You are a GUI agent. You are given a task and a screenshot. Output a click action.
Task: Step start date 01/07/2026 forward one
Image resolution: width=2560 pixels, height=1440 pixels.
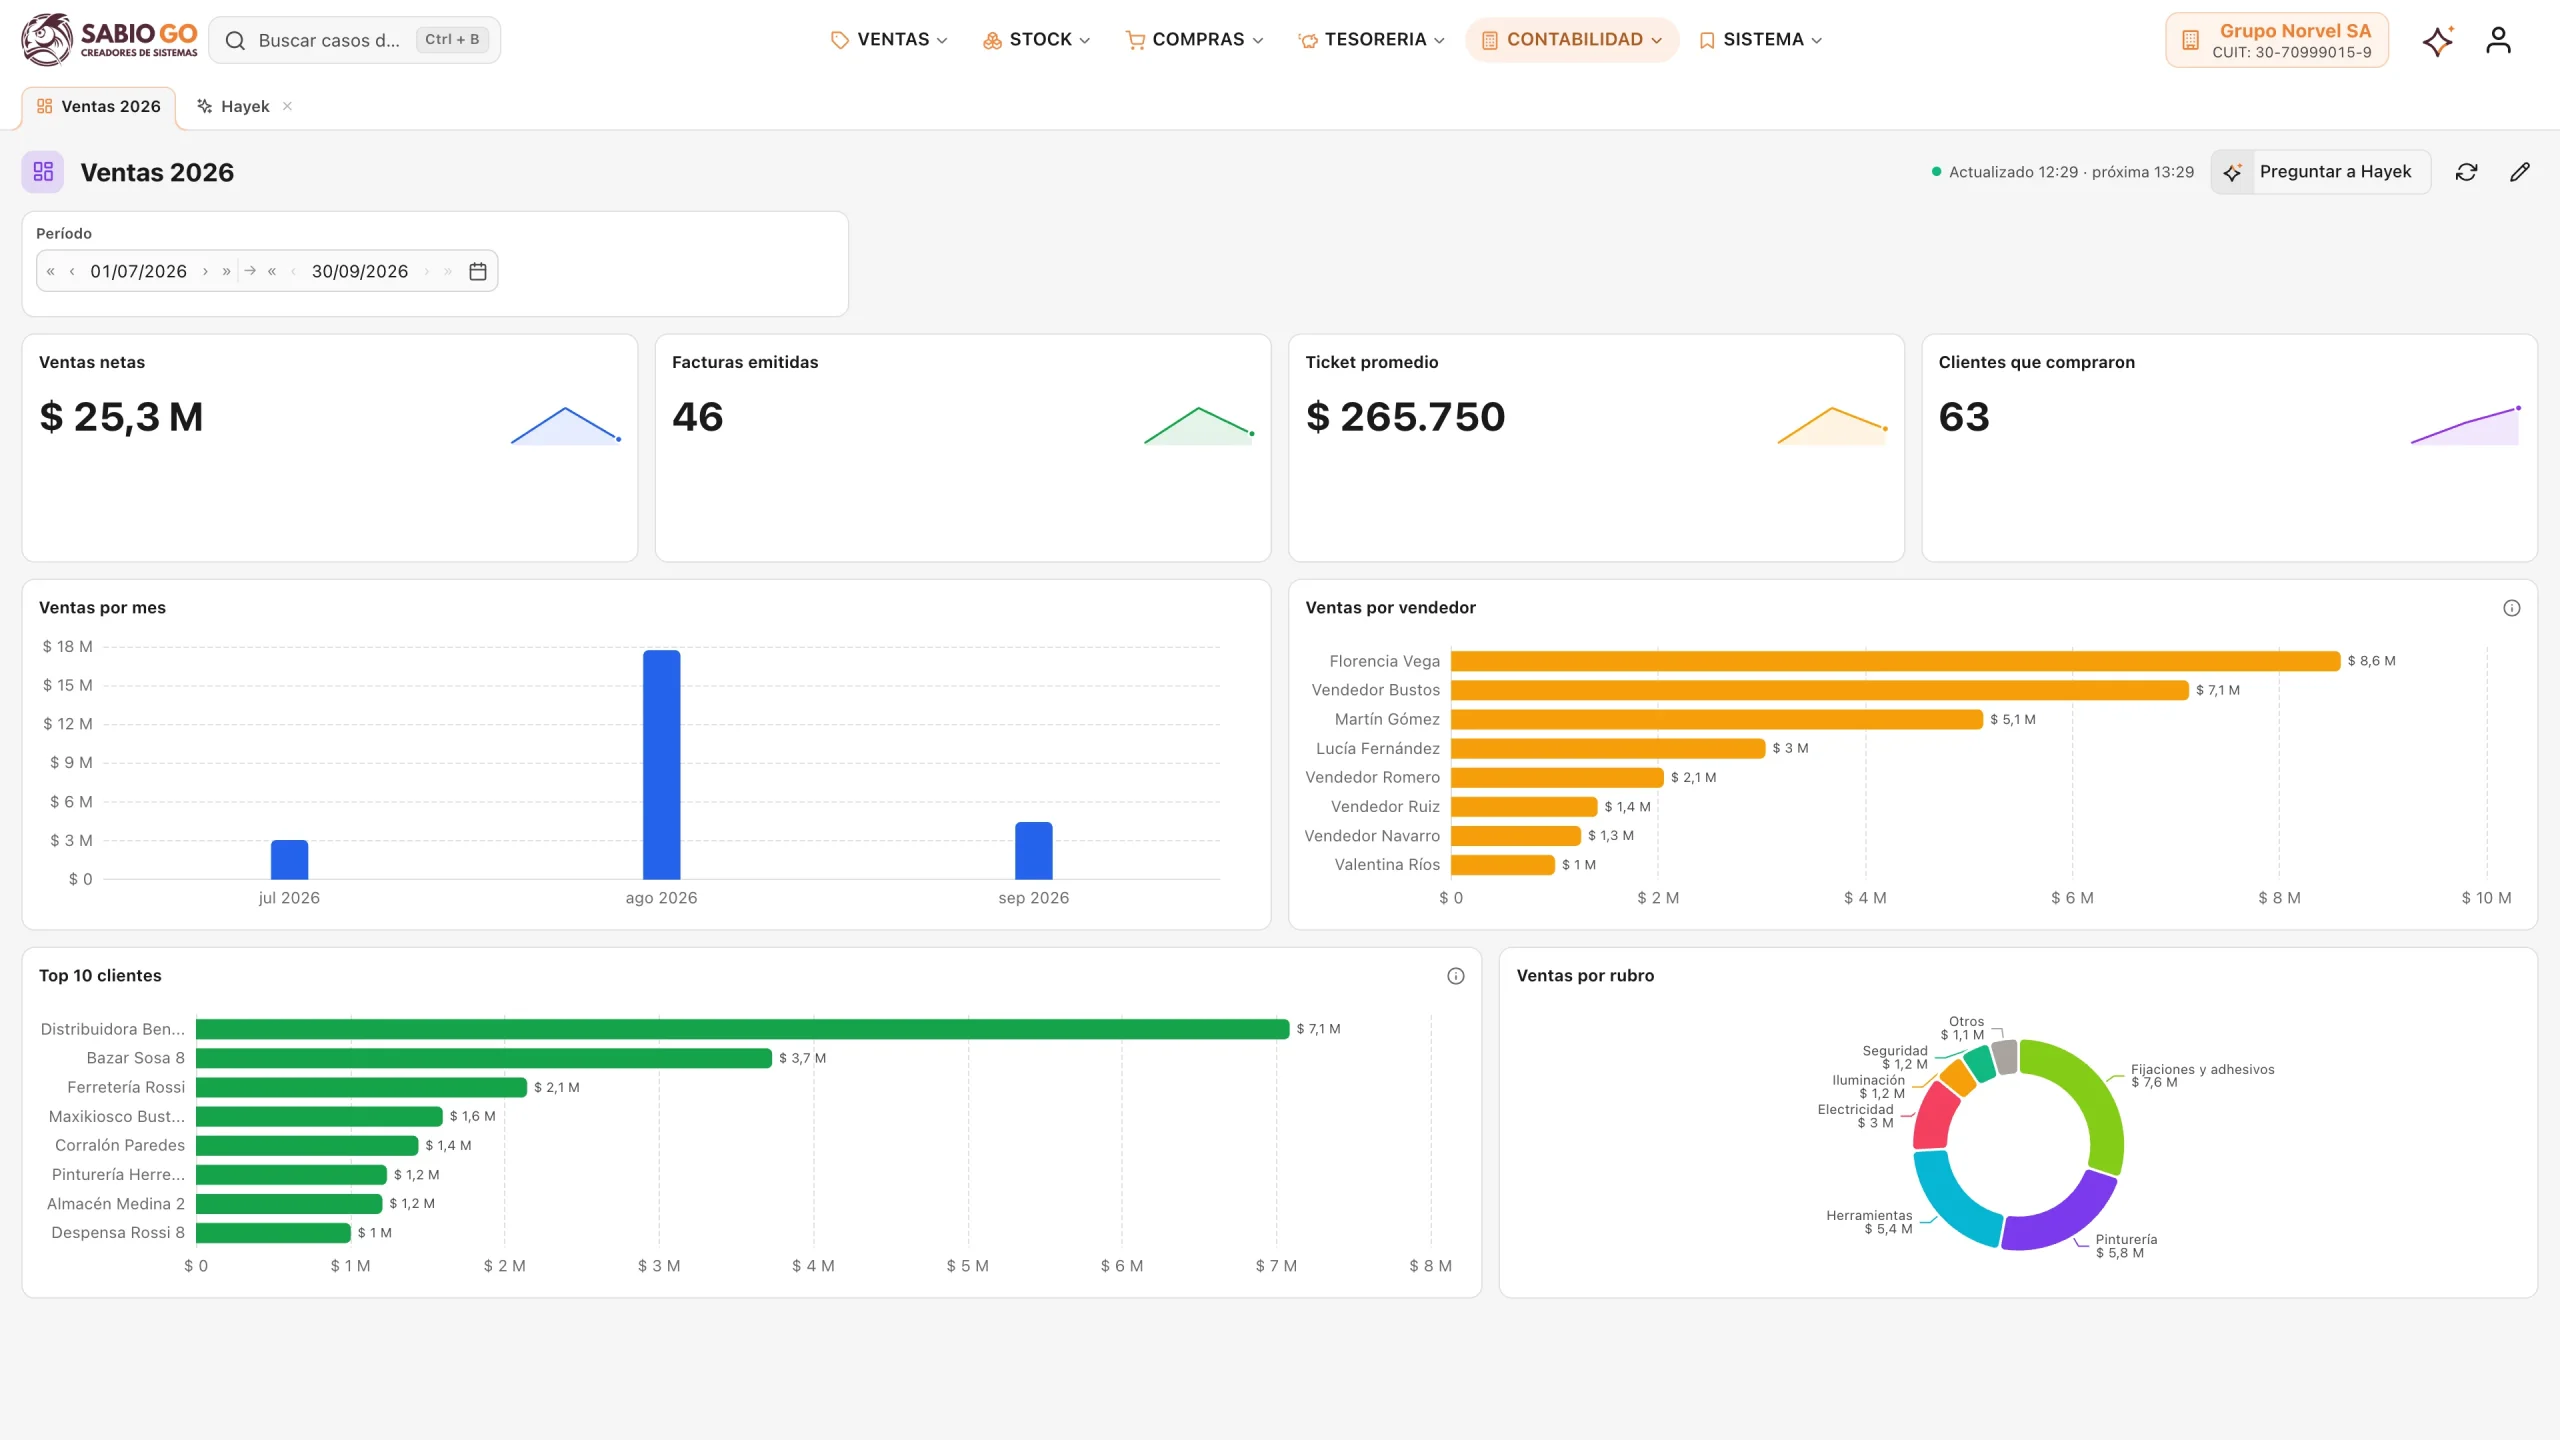(x=205, y=271)
